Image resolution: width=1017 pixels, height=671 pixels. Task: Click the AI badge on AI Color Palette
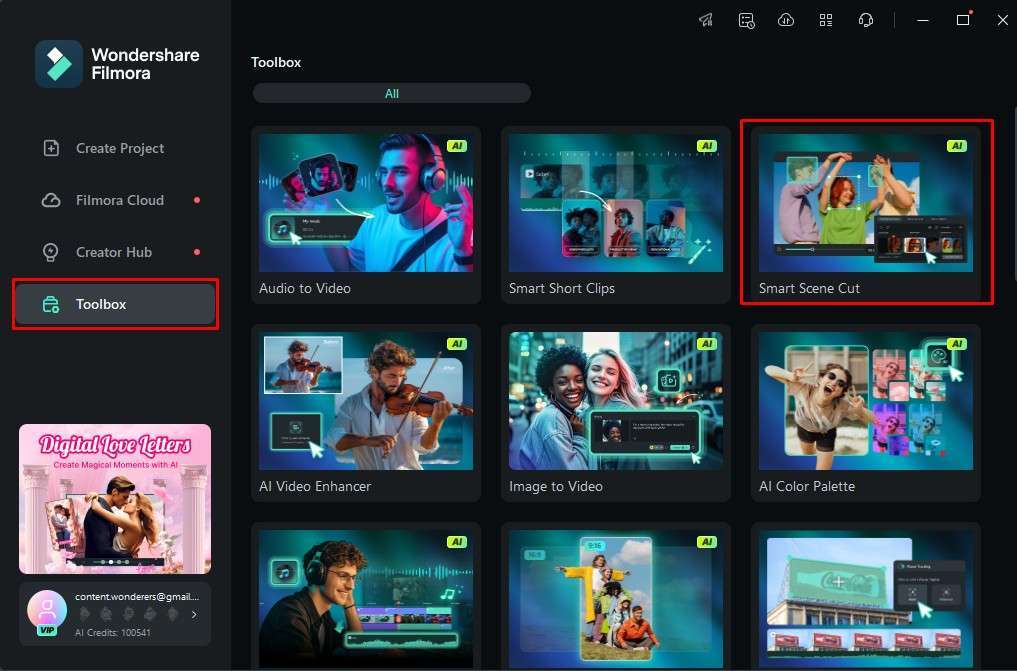(x=957, y=344)
